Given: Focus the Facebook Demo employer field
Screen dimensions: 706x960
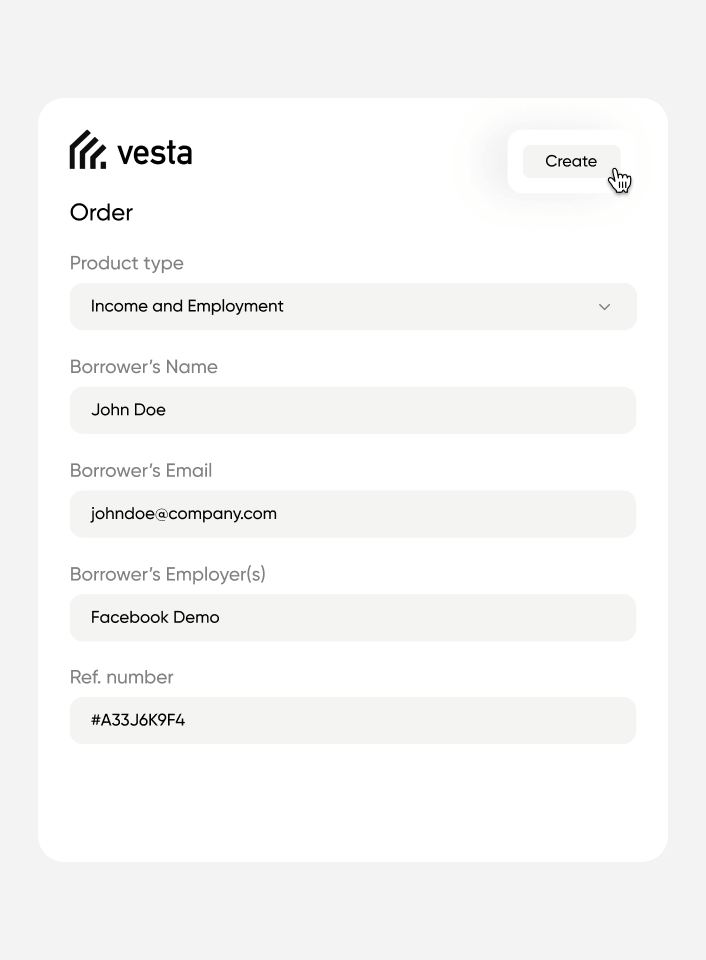Looking at the screenshot, I should (x=352, y=617).
